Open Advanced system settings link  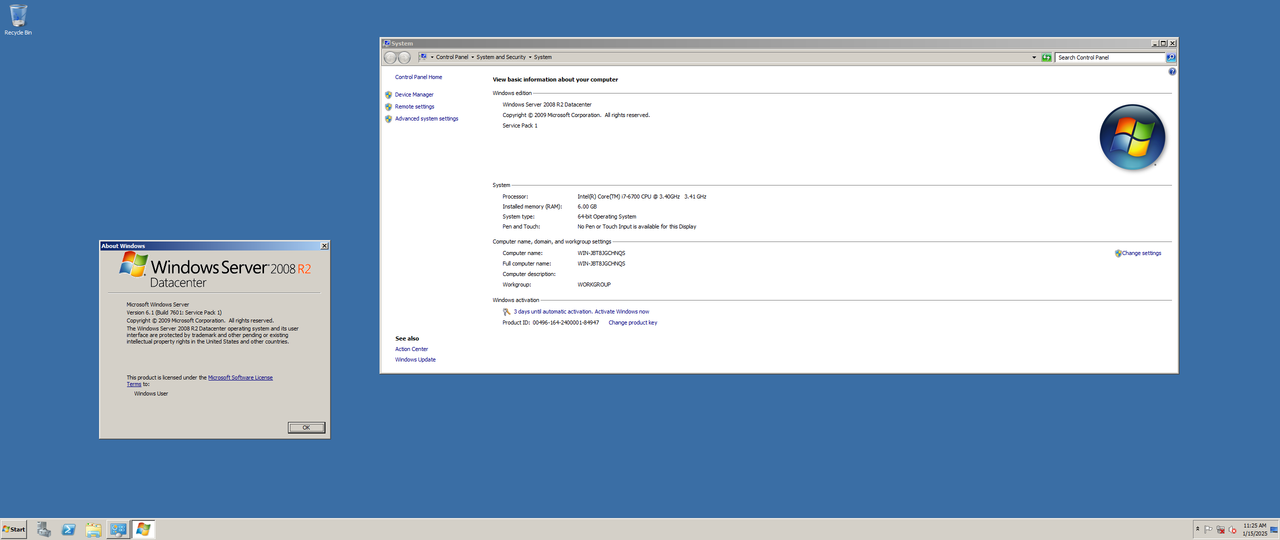(427, 118)
